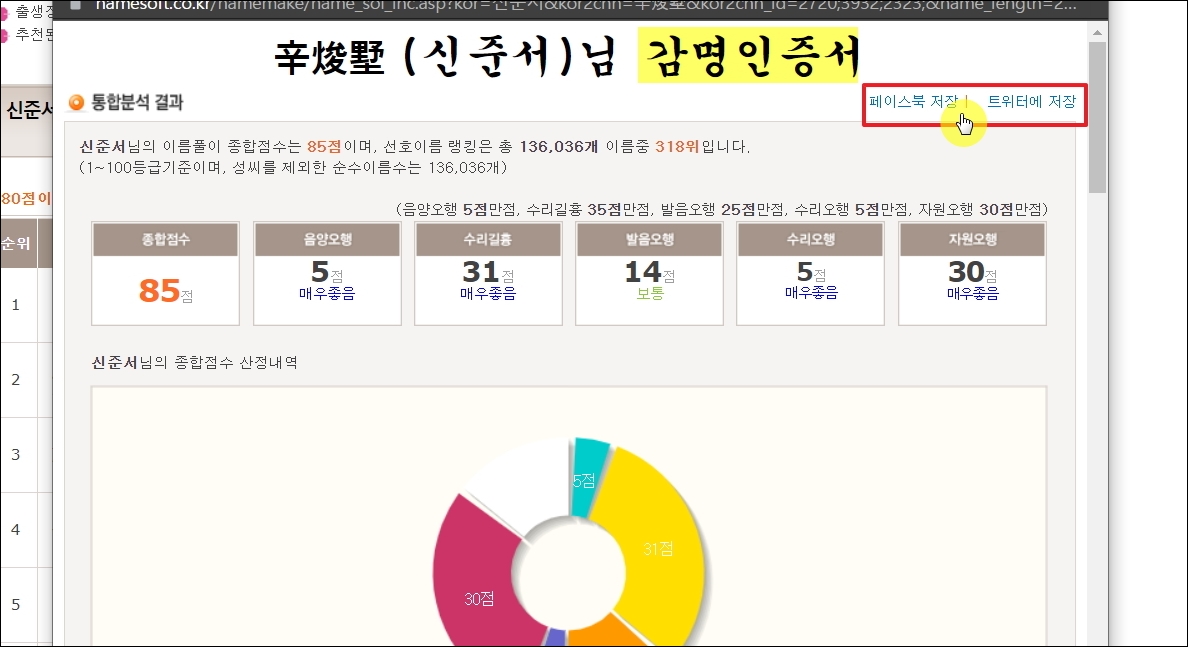Click the popup vertical scrollbar thumb
This screenshot has height=647, width=1188.
click(x=1097, y=117)
